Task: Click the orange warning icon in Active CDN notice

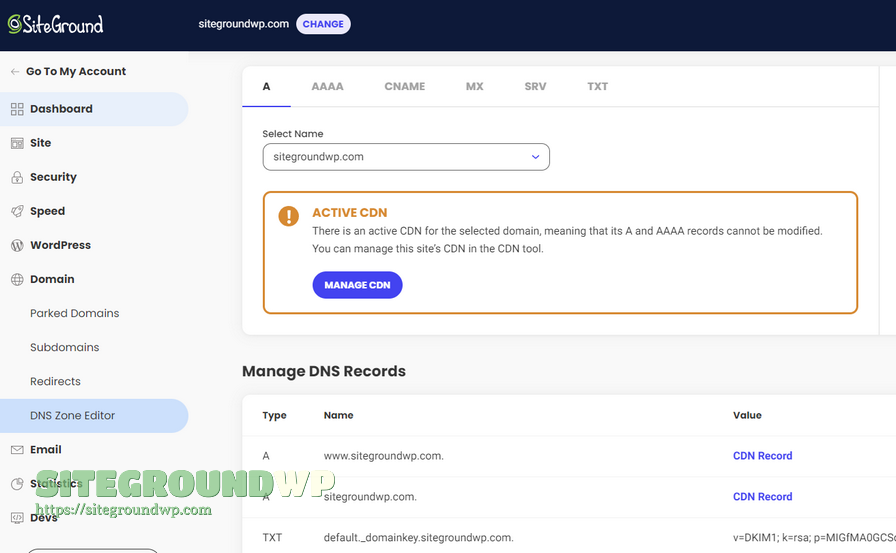Action: (289, 216)
